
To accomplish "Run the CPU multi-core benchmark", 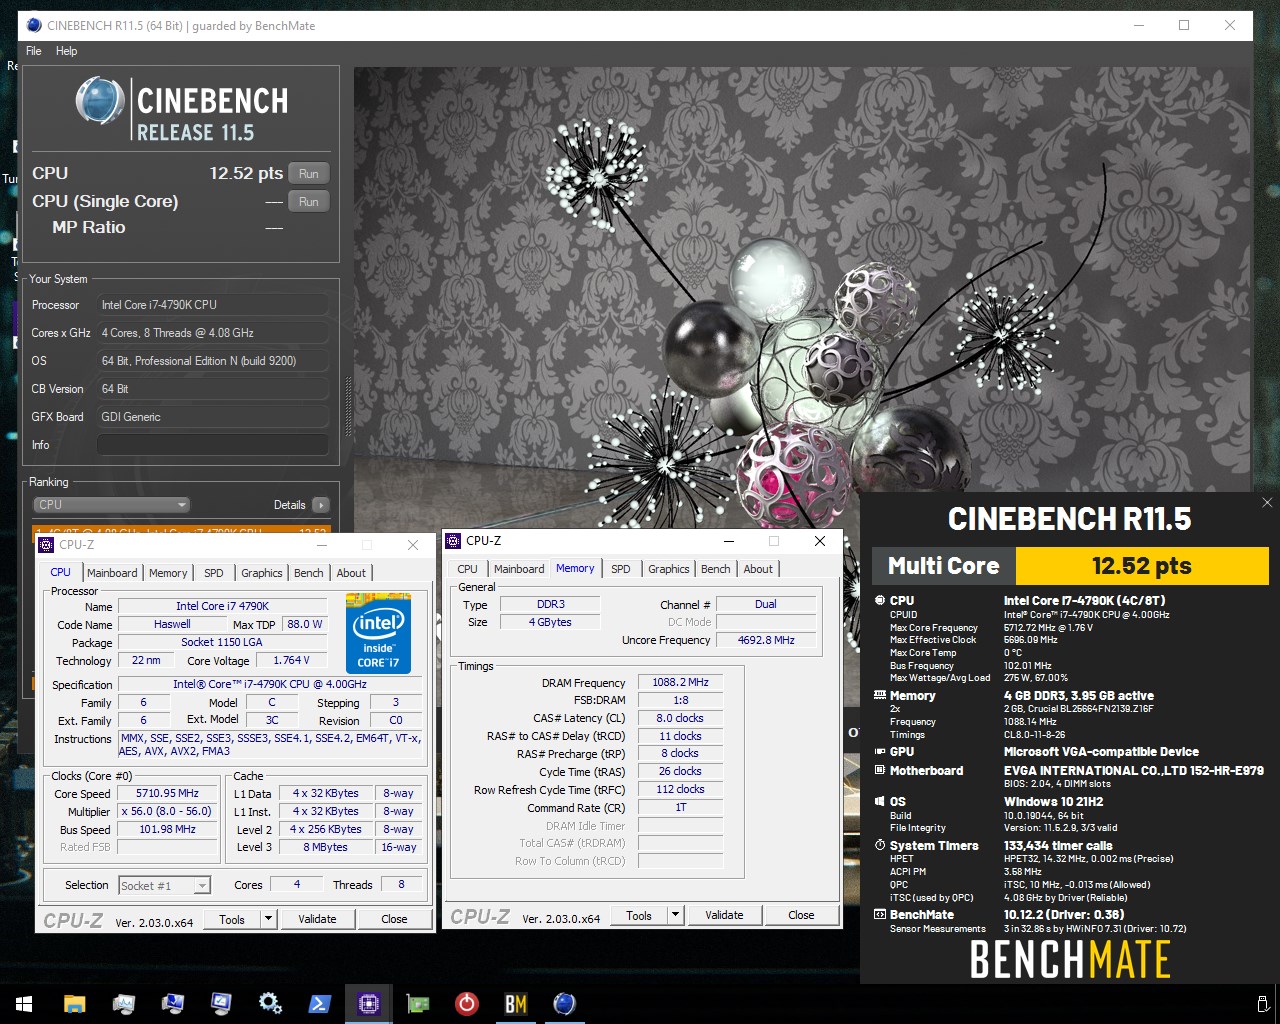I will pyautogui.click(x=309, y=174).
